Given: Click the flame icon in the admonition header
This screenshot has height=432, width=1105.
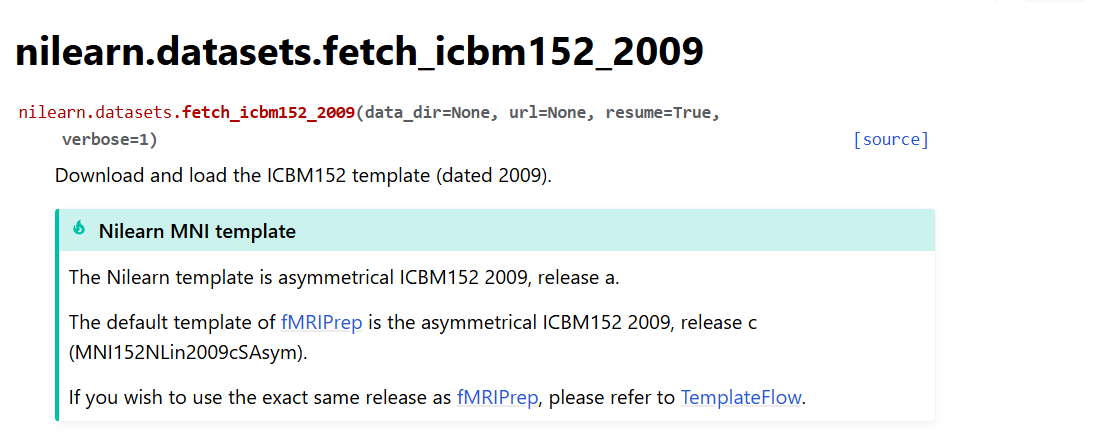Looking at the screenshot, I should 80,230.
